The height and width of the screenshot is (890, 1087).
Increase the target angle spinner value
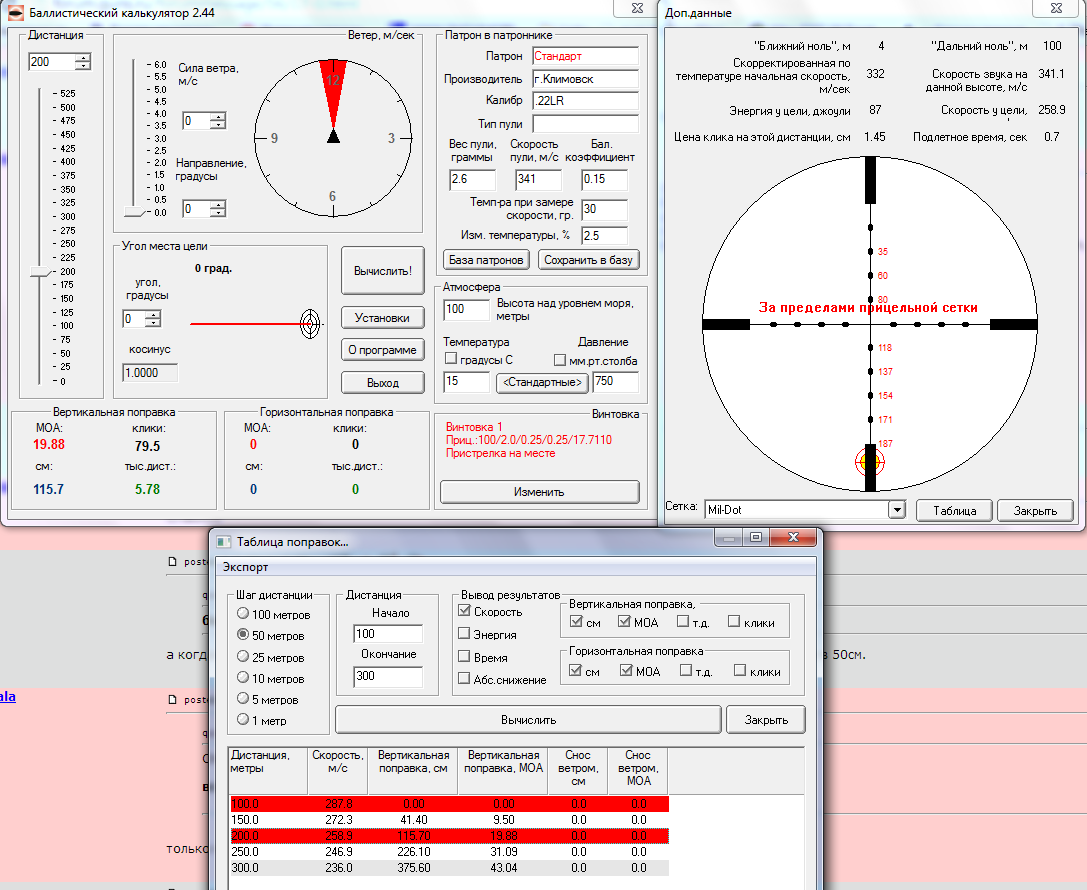(153, 315)
